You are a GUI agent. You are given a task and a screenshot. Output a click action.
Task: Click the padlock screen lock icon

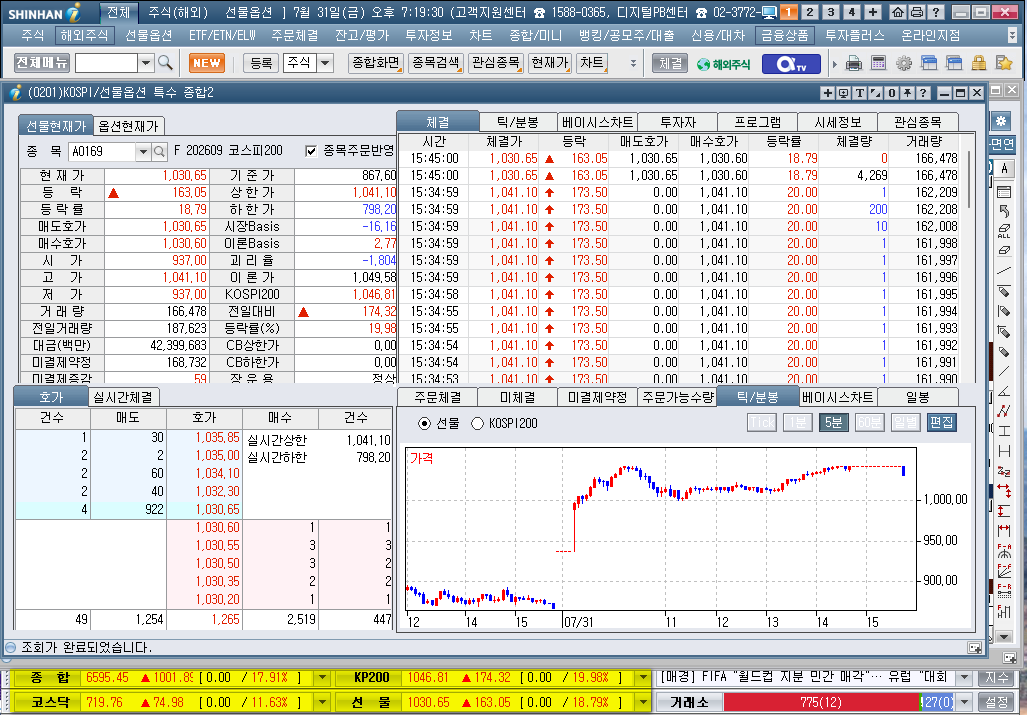click(979, 64)
